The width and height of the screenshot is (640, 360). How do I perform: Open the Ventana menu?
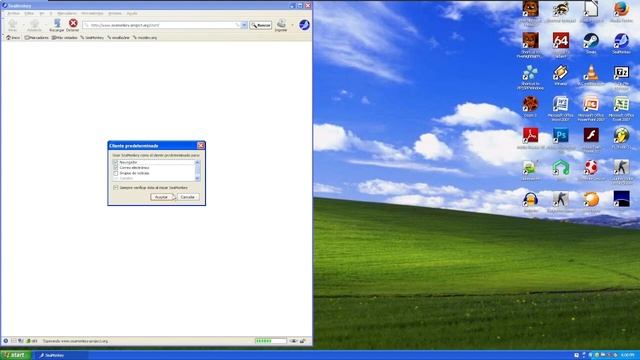point(115,13)
